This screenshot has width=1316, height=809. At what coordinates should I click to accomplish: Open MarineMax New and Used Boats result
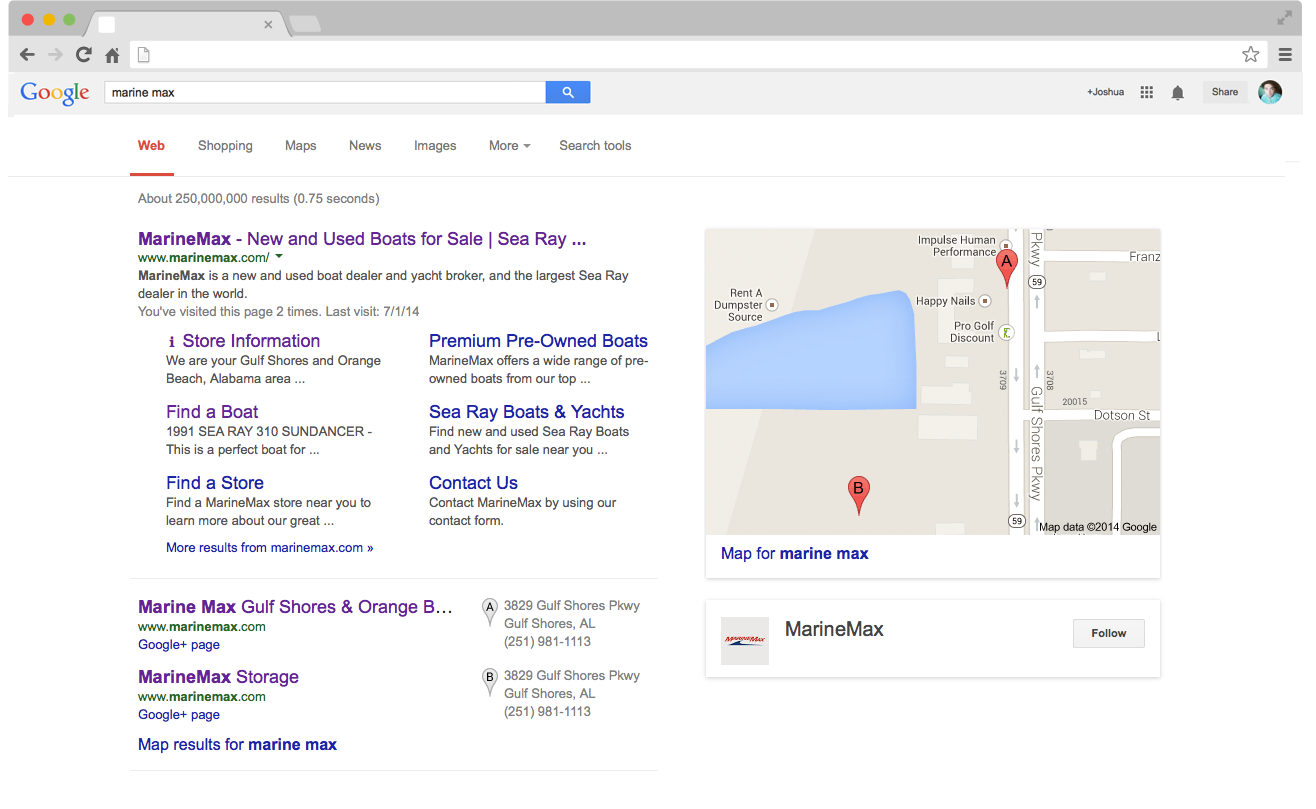[x=362, y=239]
